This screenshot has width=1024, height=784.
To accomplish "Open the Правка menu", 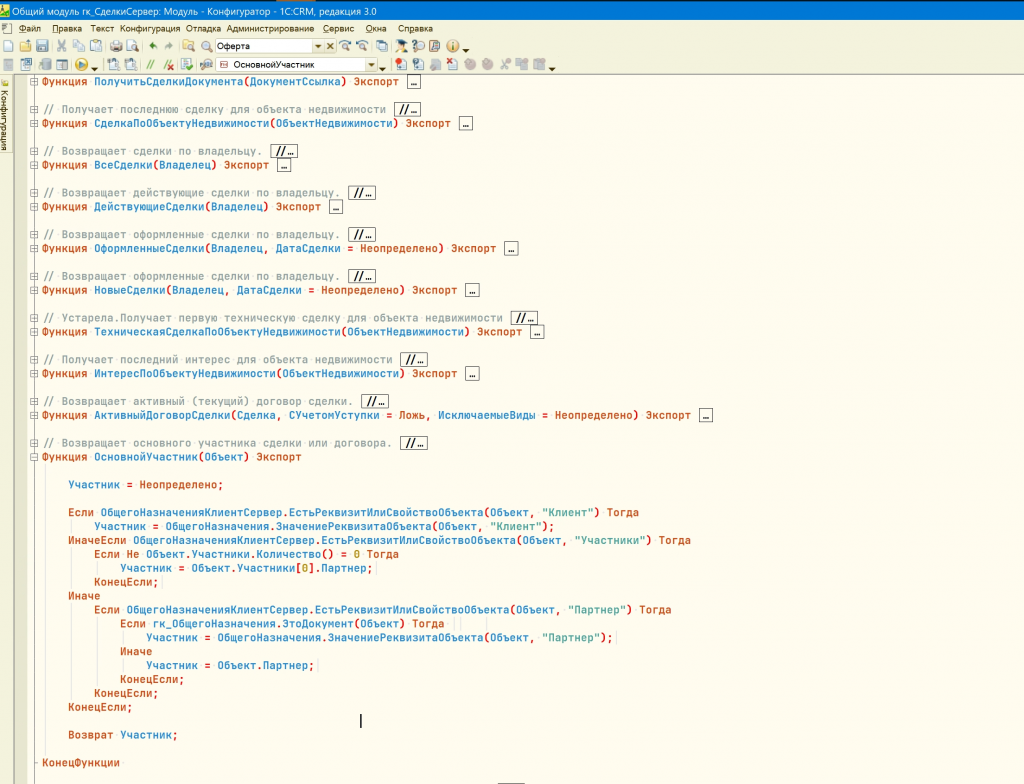I will coord(67,28).
